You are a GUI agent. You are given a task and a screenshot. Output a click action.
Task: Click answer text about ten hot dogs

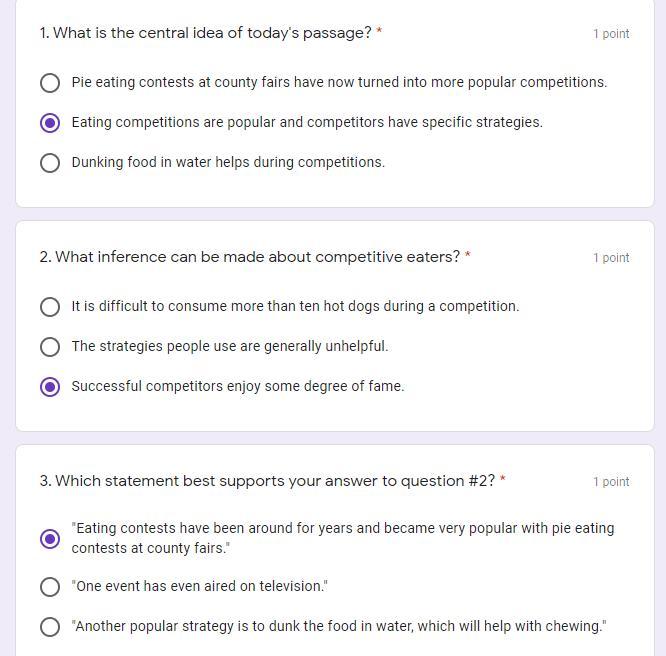point(295,306)
